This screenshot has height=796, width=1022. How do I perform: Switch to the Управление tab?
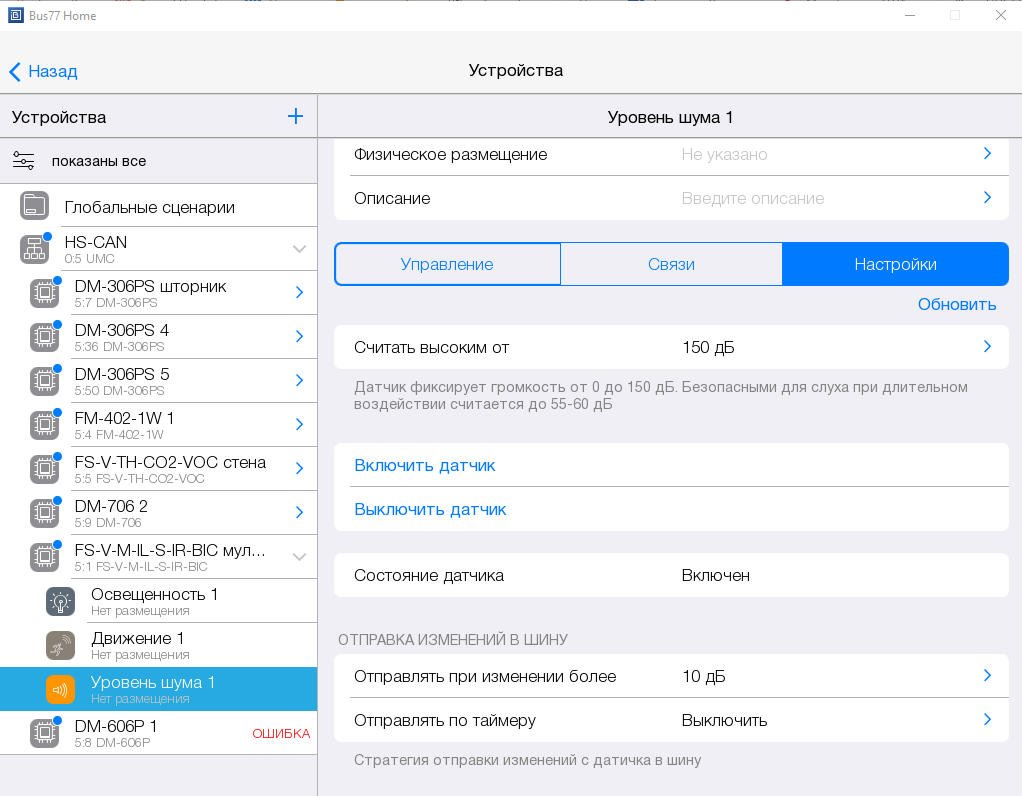tap(447, 265)
